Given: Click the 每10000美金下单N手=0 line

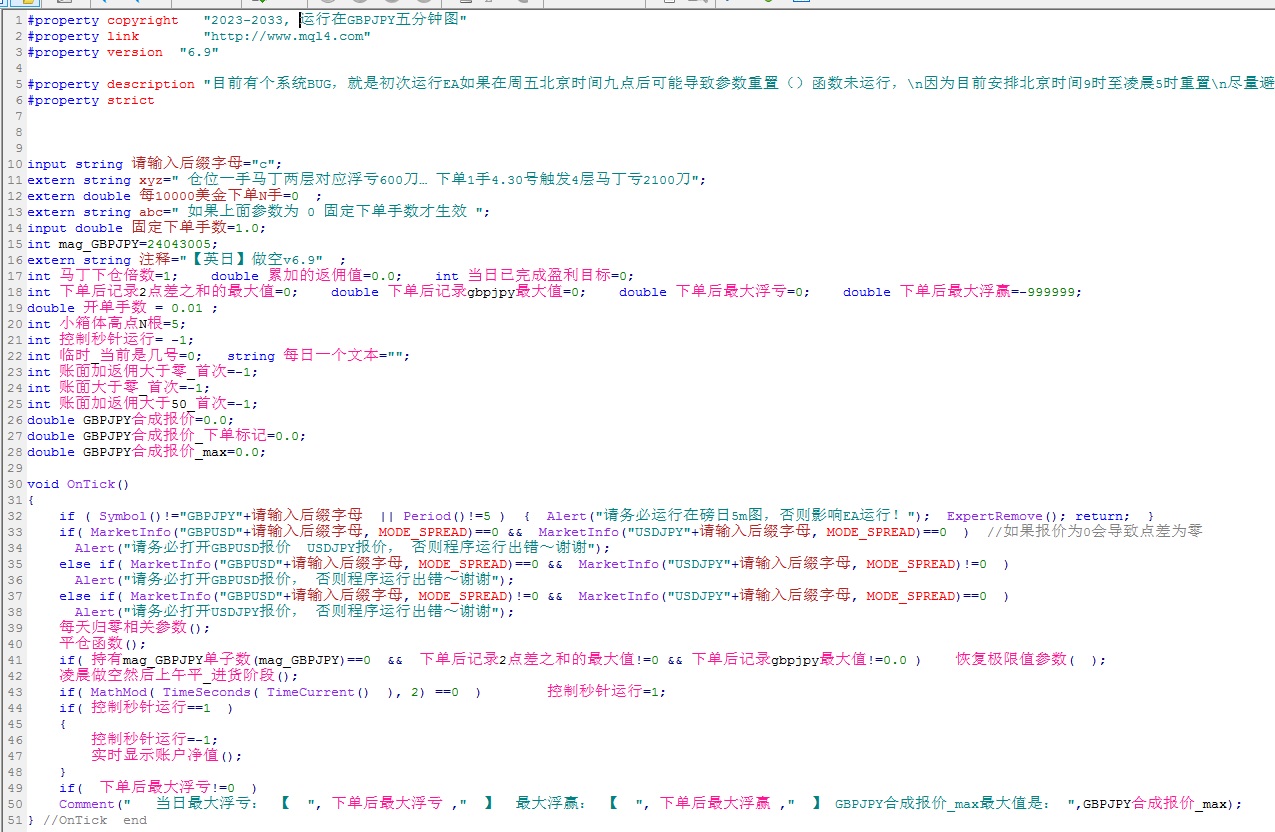Looking at the screenshot, I should (x=174, y=196).
